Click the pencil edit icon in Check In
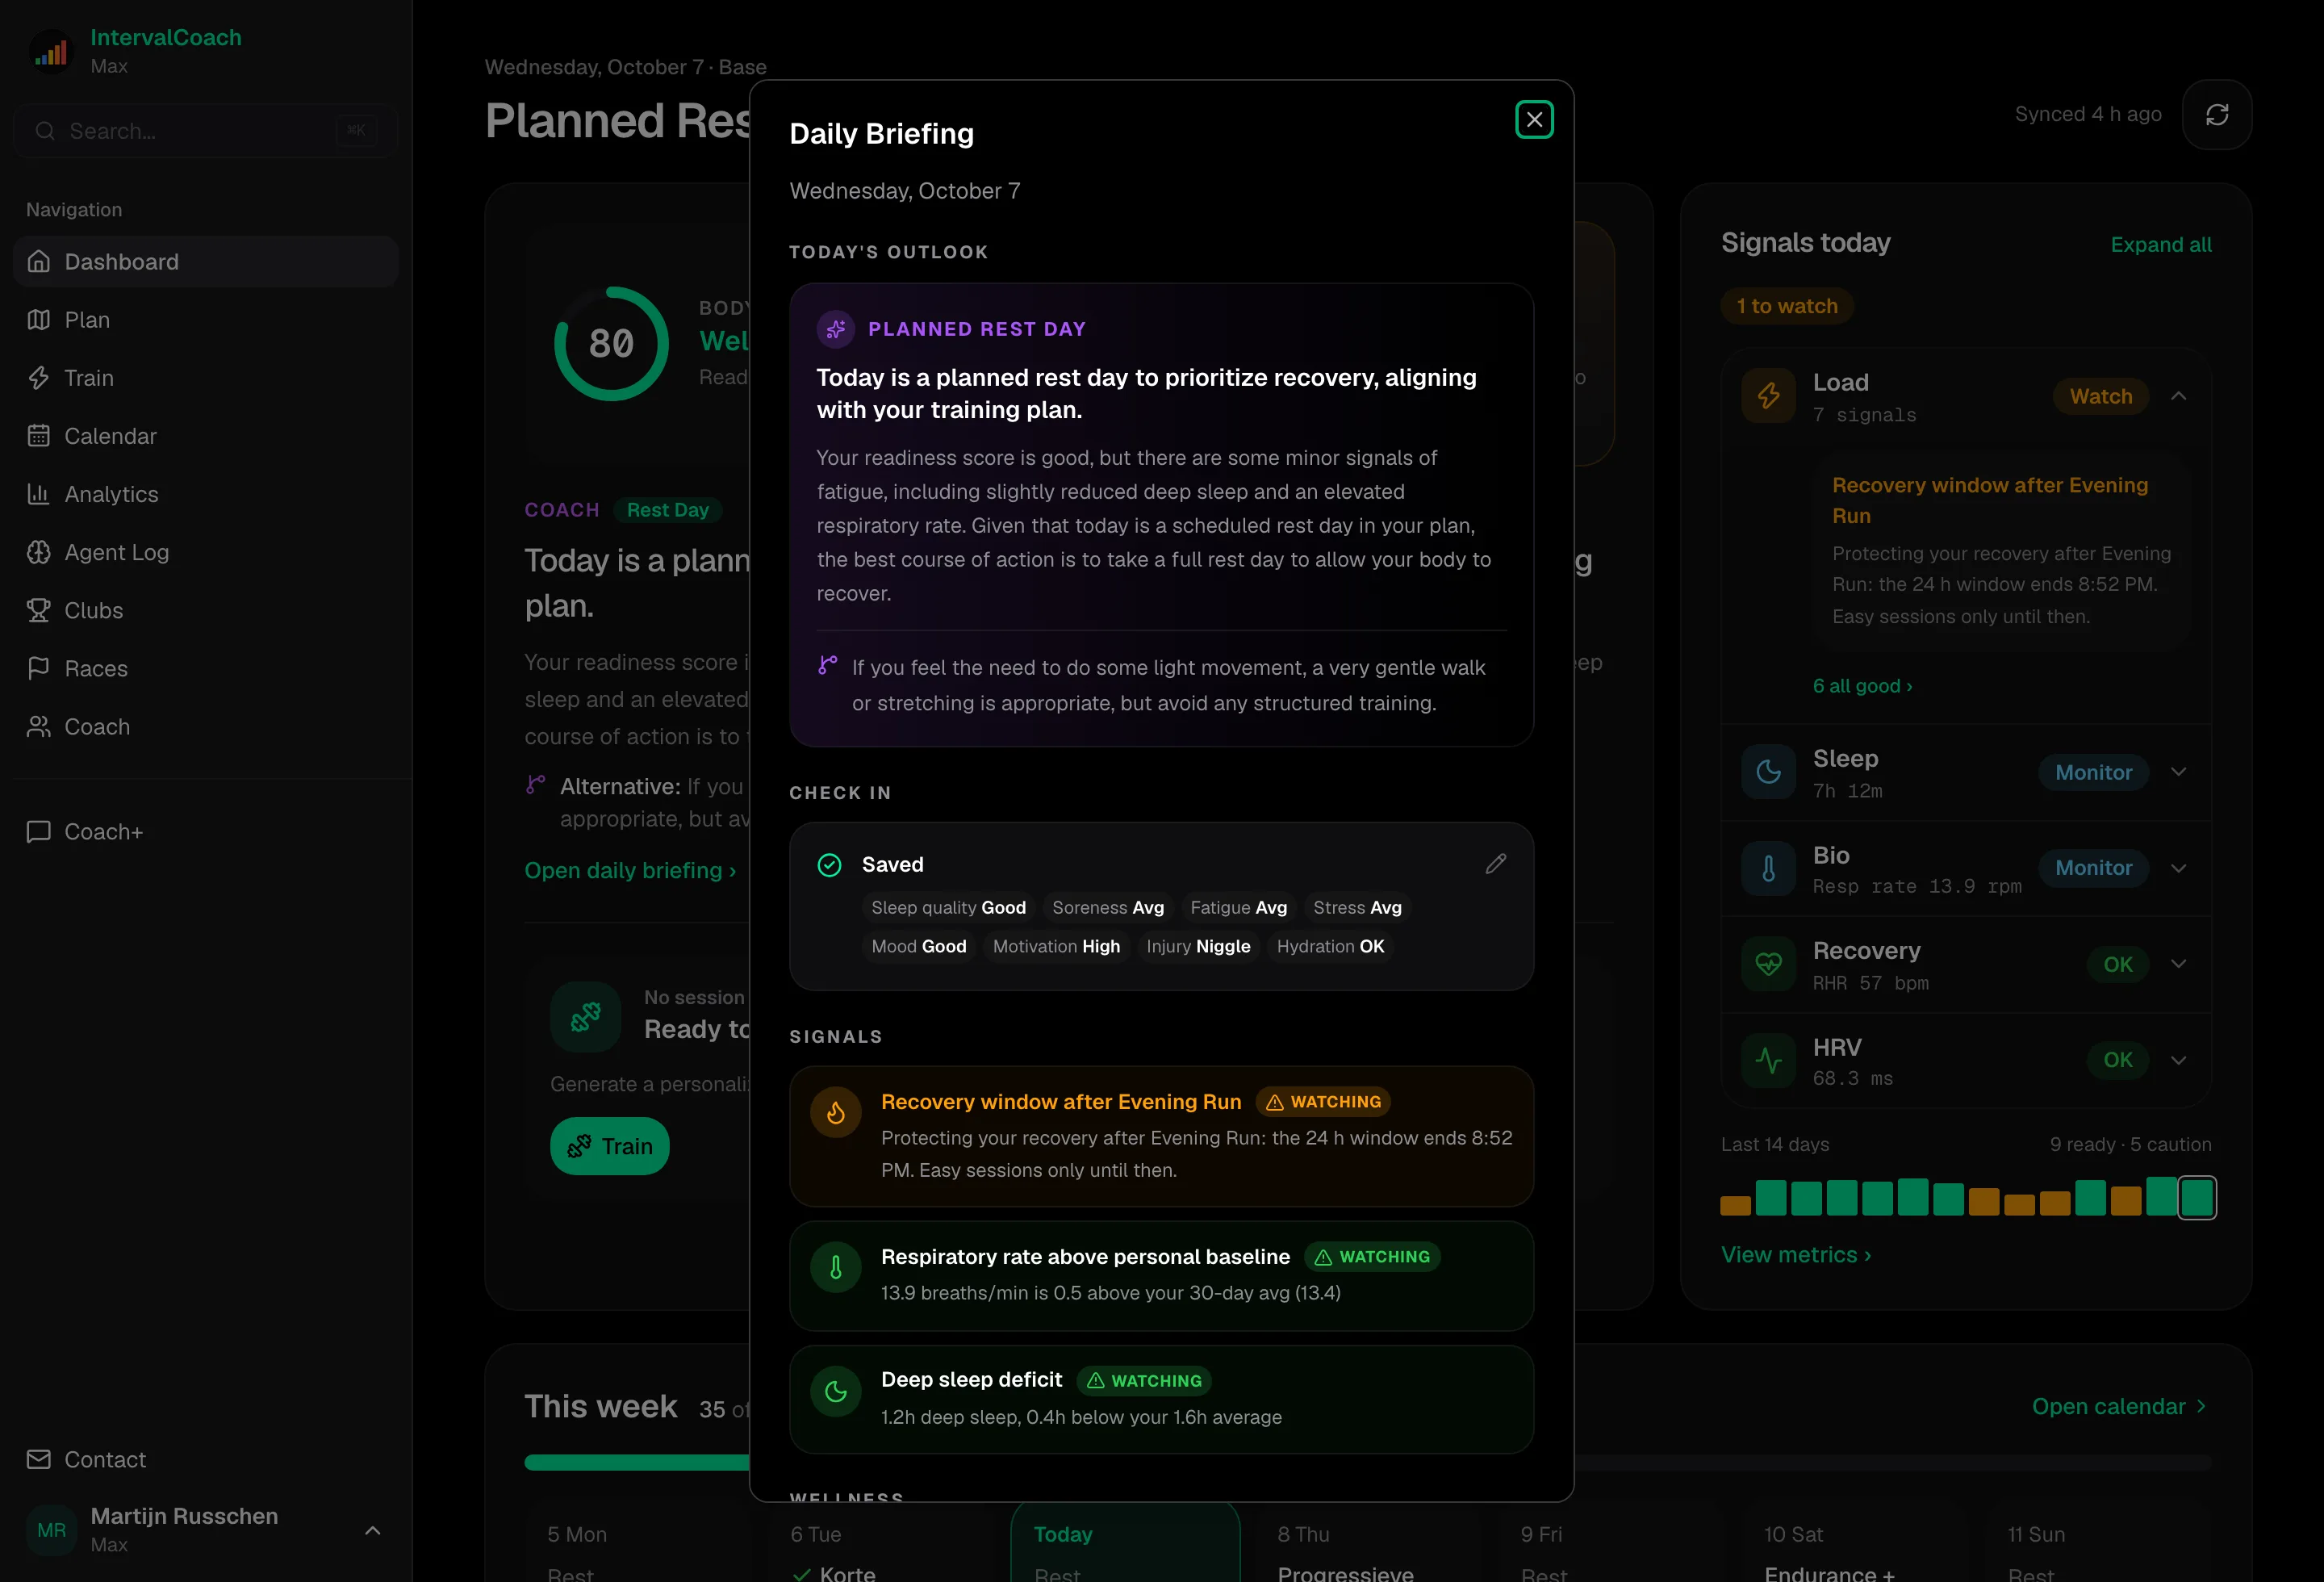 [1495, 864]
